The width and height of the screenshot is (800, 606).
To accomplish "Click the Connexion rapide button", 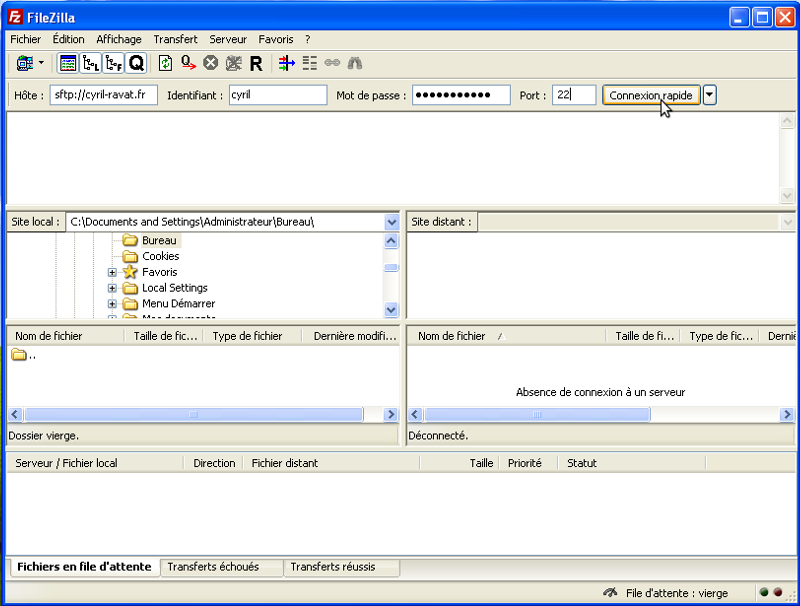I will pyautogui.click(x=651, y=95).
